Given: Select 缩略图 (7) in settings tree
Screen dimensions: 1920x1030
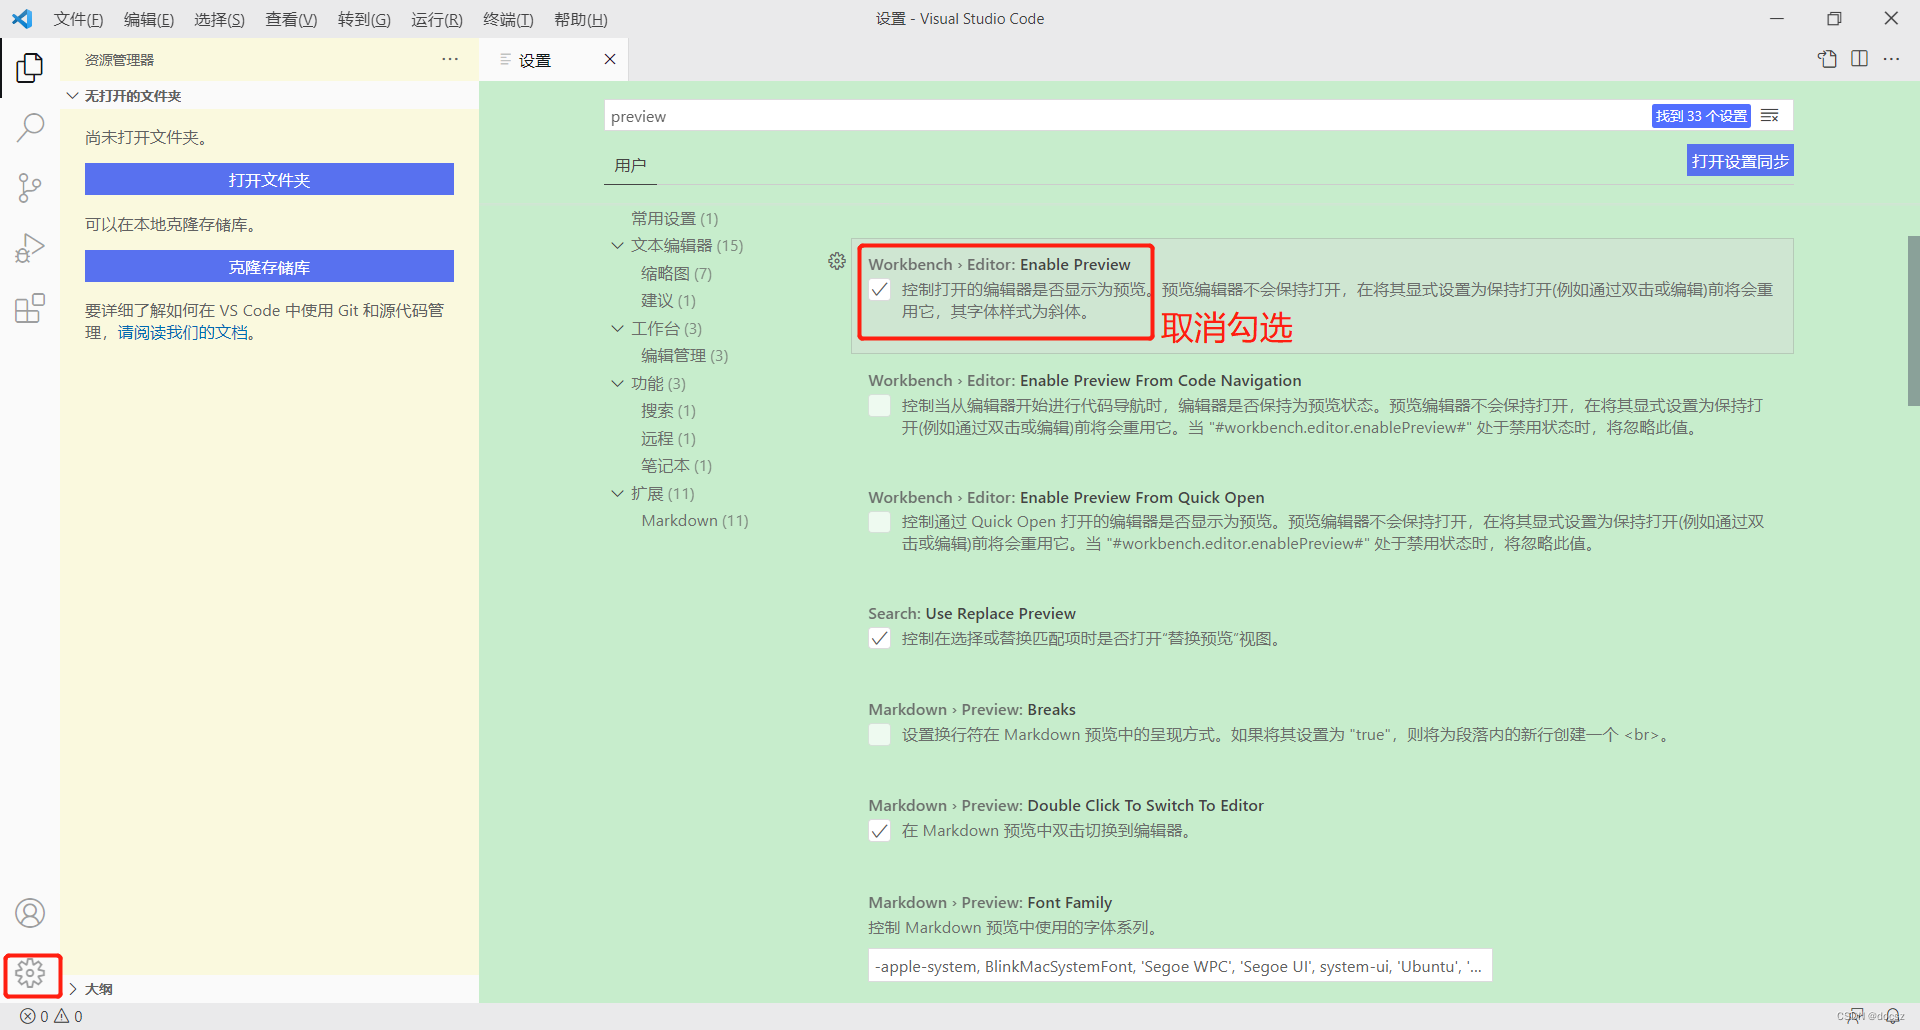Looking at the screenshot, I should [x=677, y=273].
